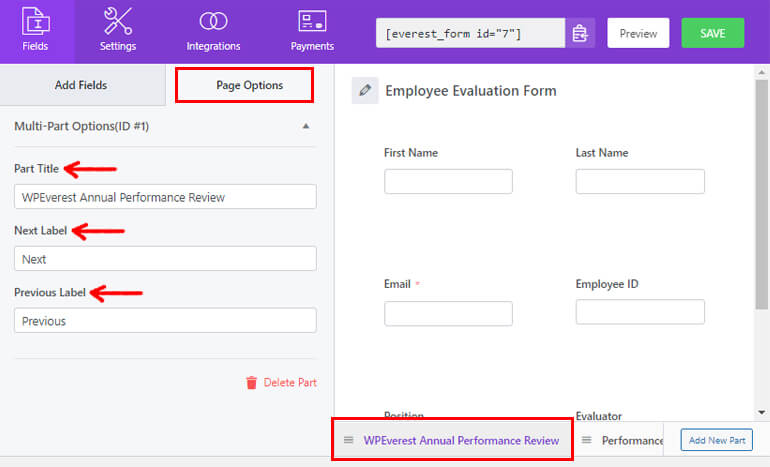Click the Part Title input field
The height and width of the screenshot is (467, 770).
pos(165,197)
